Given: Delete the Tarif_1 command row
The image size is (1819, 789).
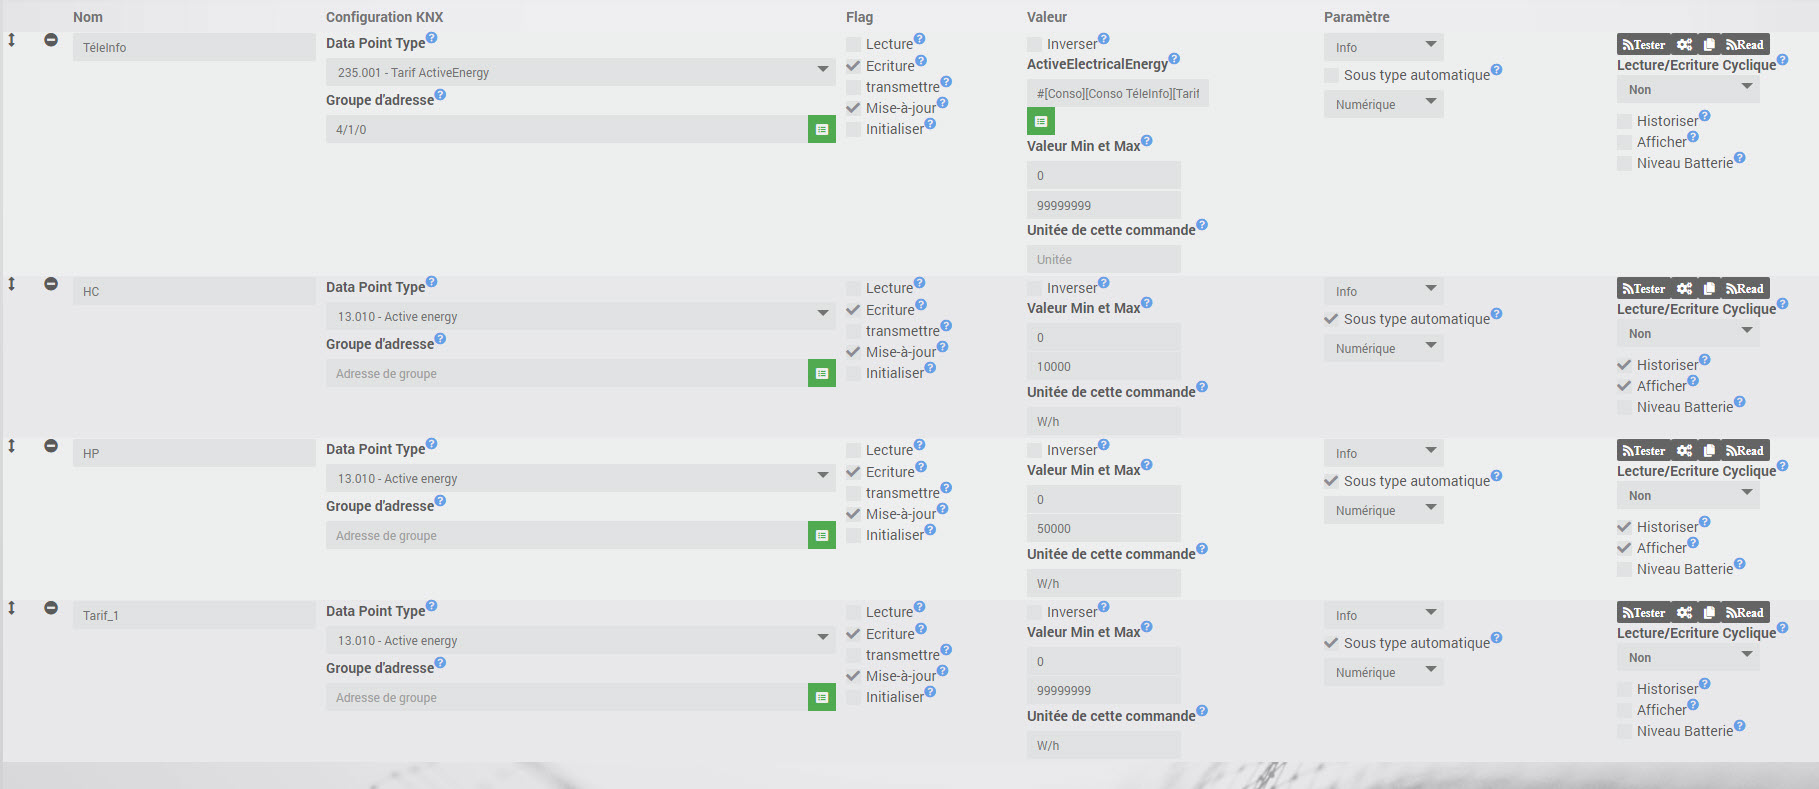Looking at the screenshot, I should (x=51, y=608).
